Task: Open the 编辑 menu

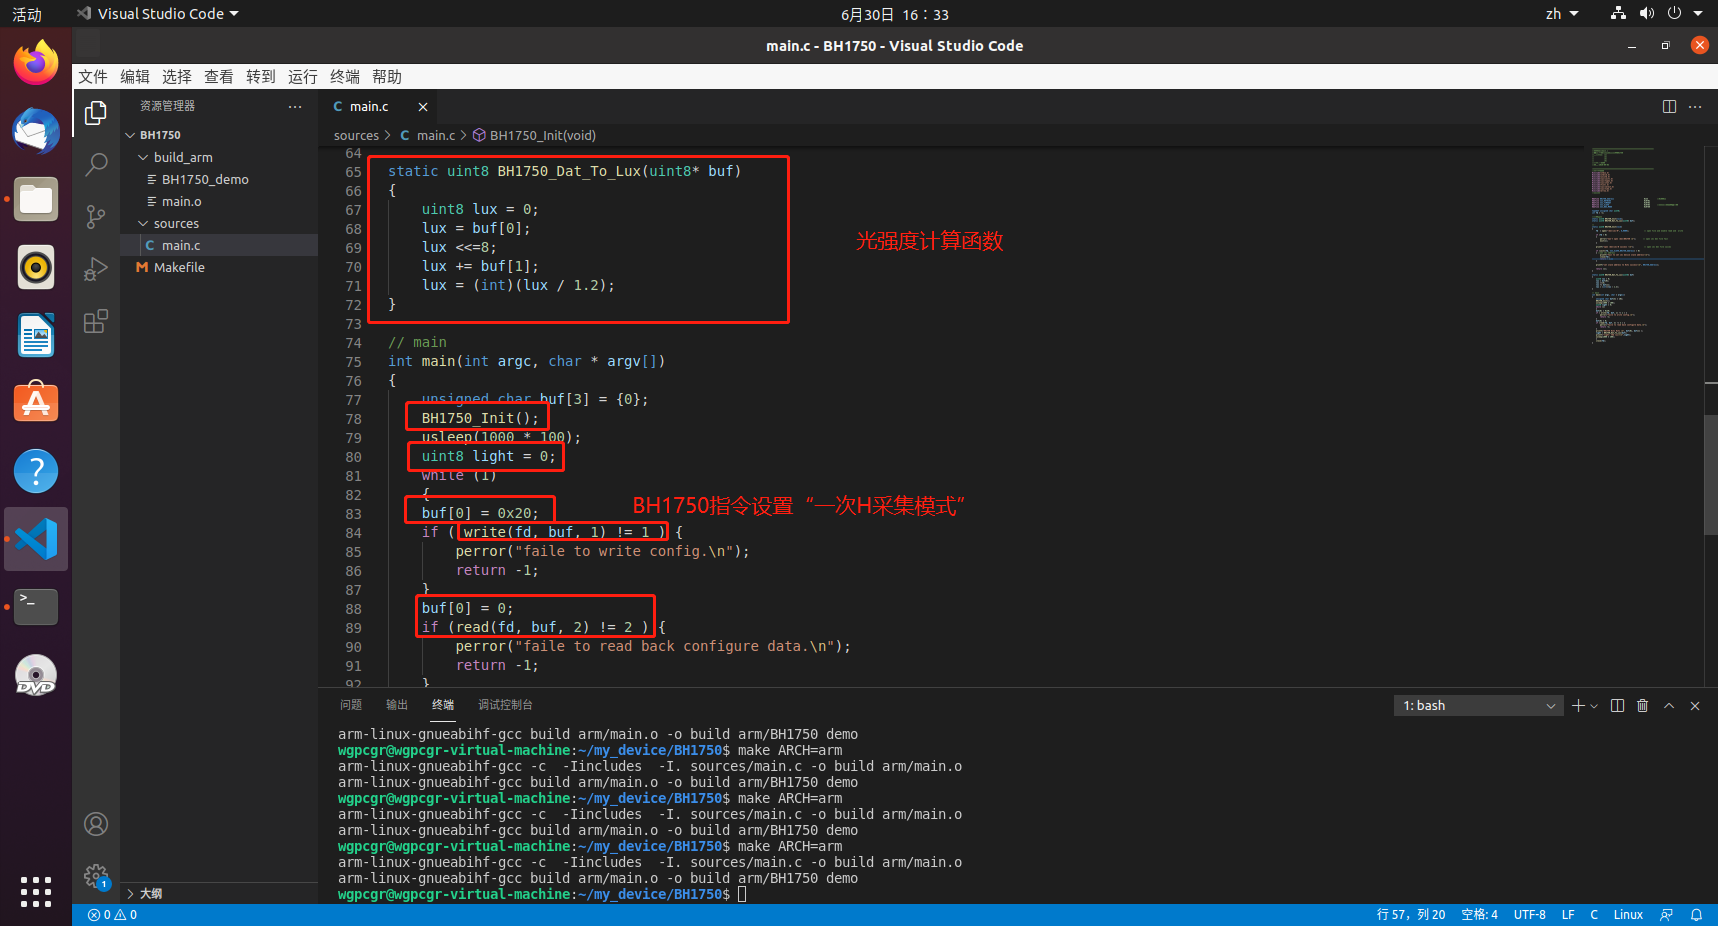Action: [x=135, y=77]
